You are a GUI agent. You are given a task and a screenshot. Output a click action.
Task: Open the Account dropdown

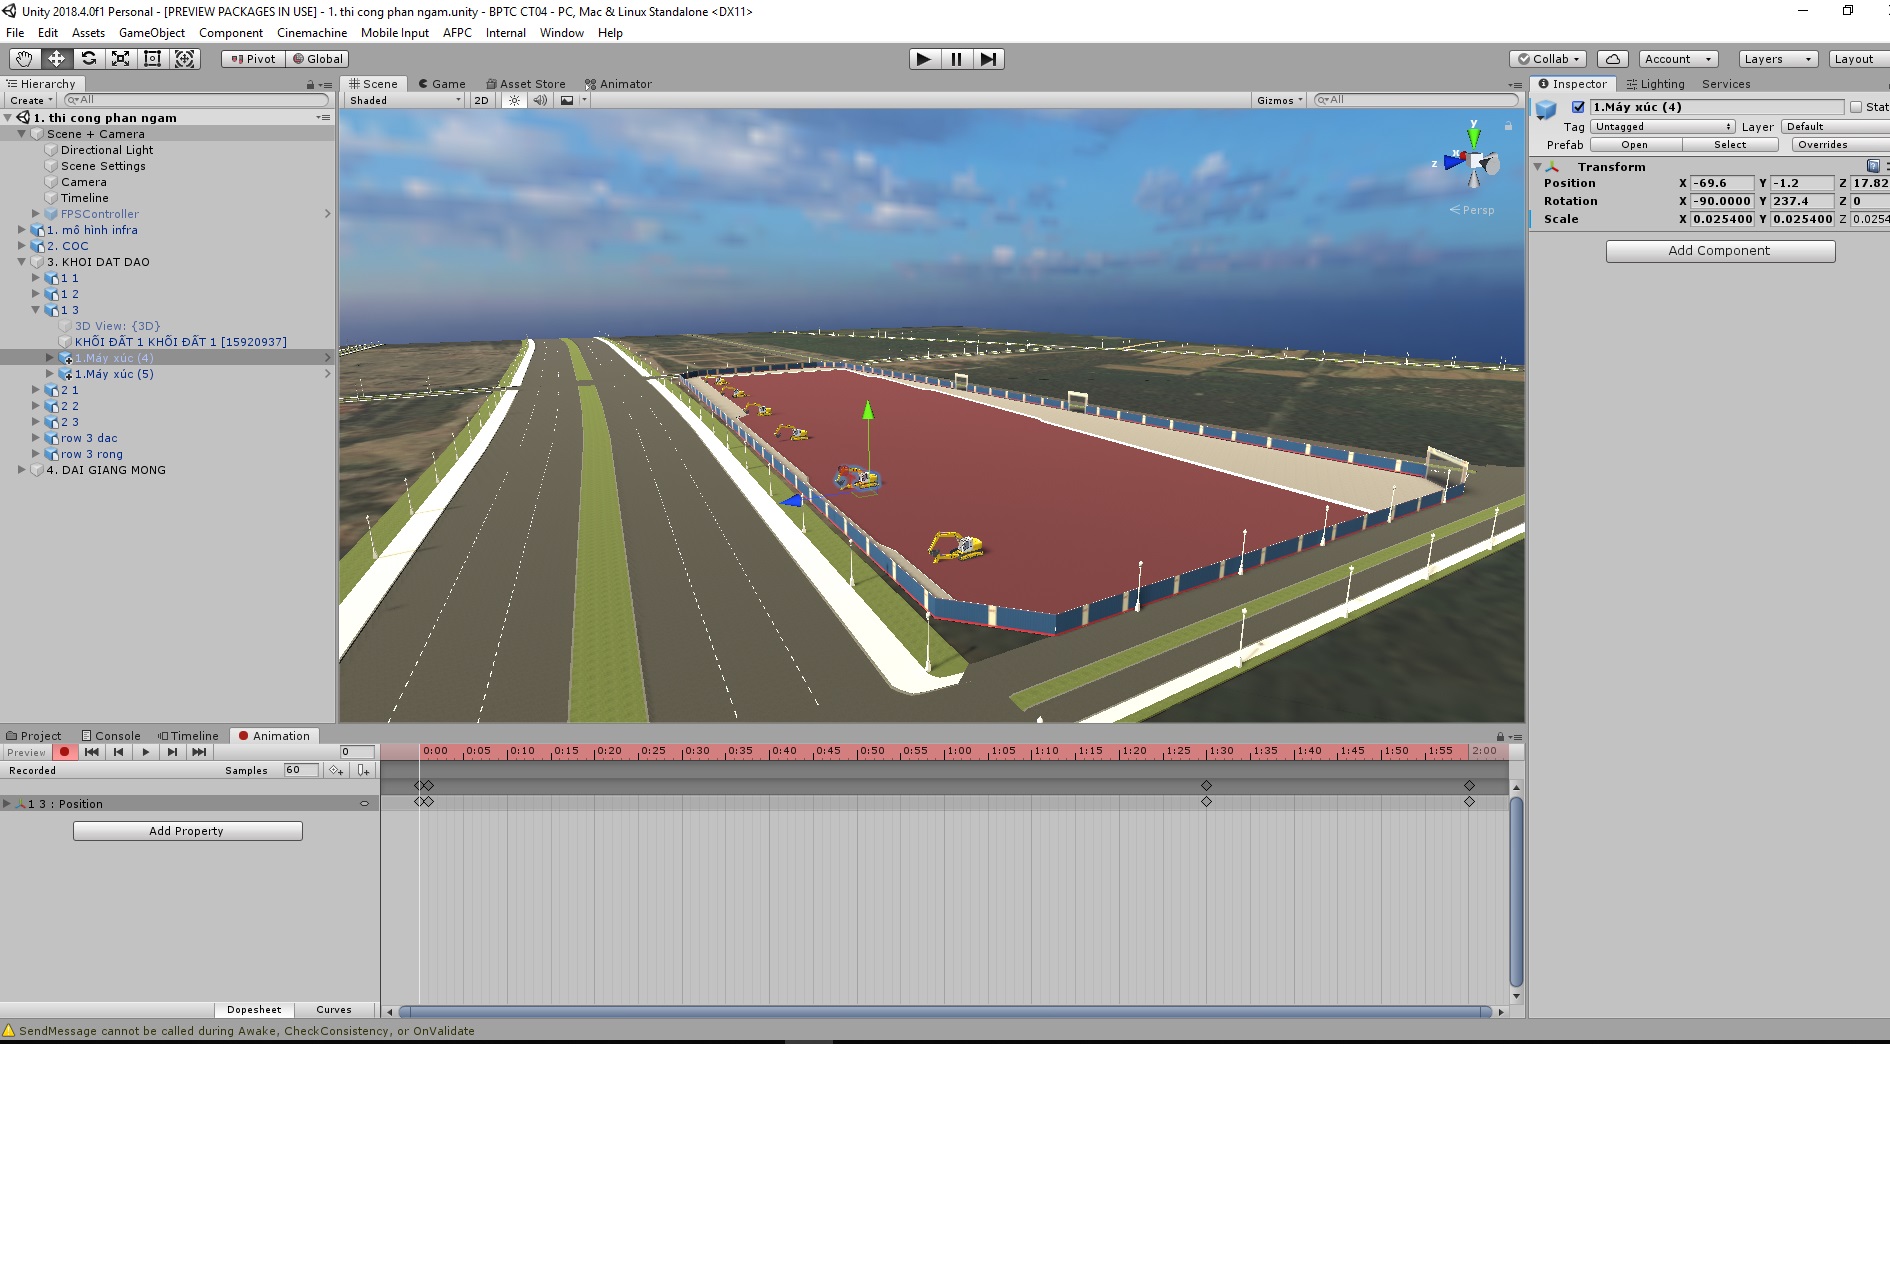1679,59
